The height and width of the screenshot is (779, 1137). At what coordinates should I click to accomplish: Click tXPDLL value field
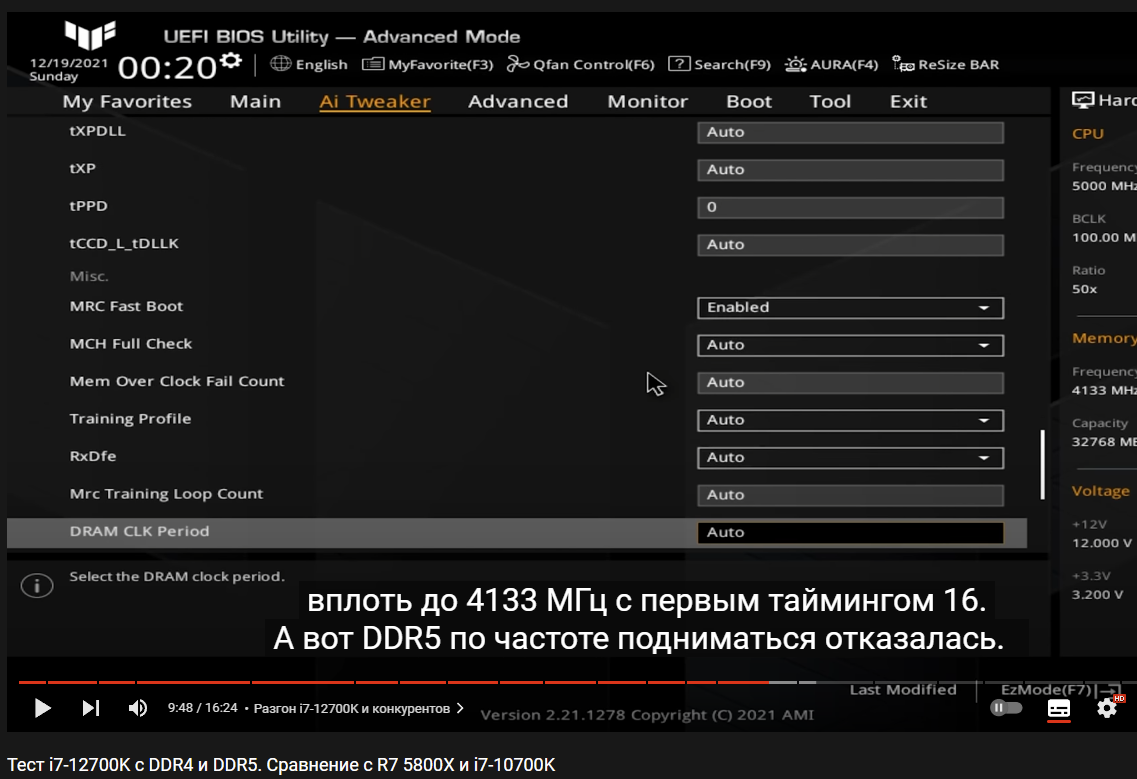[851, 132]
